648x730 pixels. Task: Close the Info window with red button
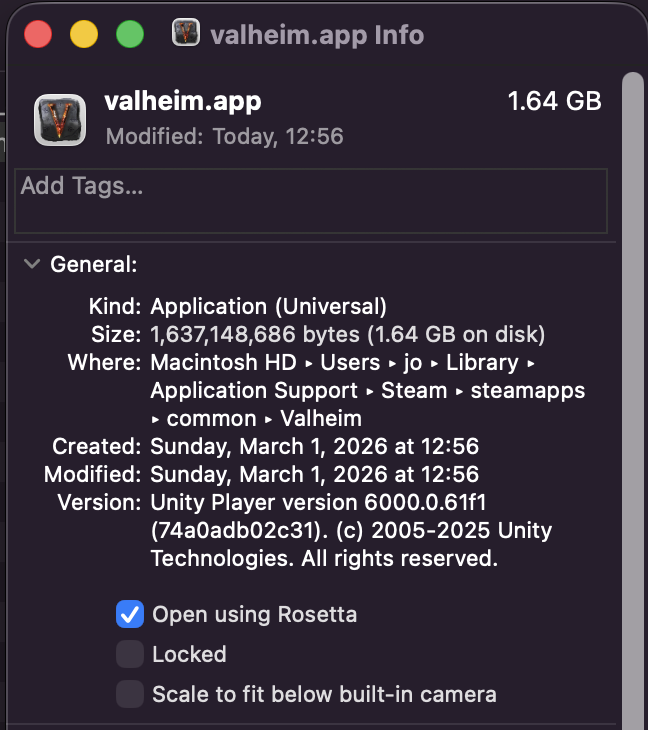38,34
